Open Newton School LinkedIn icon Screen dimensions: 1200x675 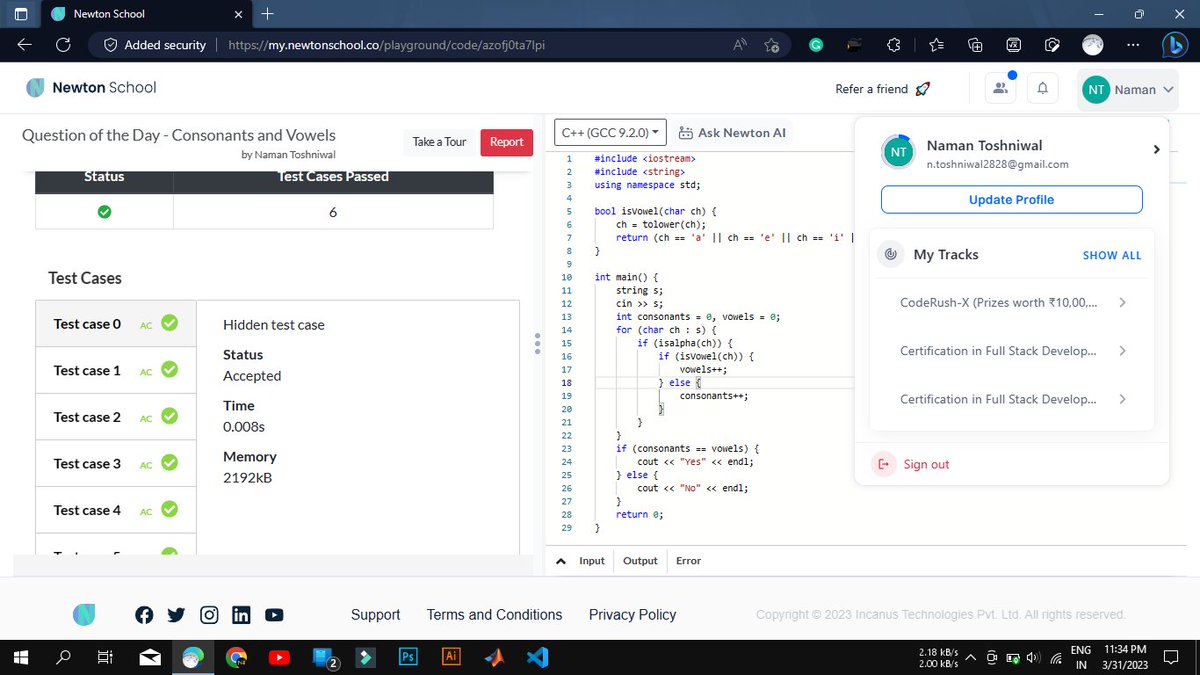(241, 615)
